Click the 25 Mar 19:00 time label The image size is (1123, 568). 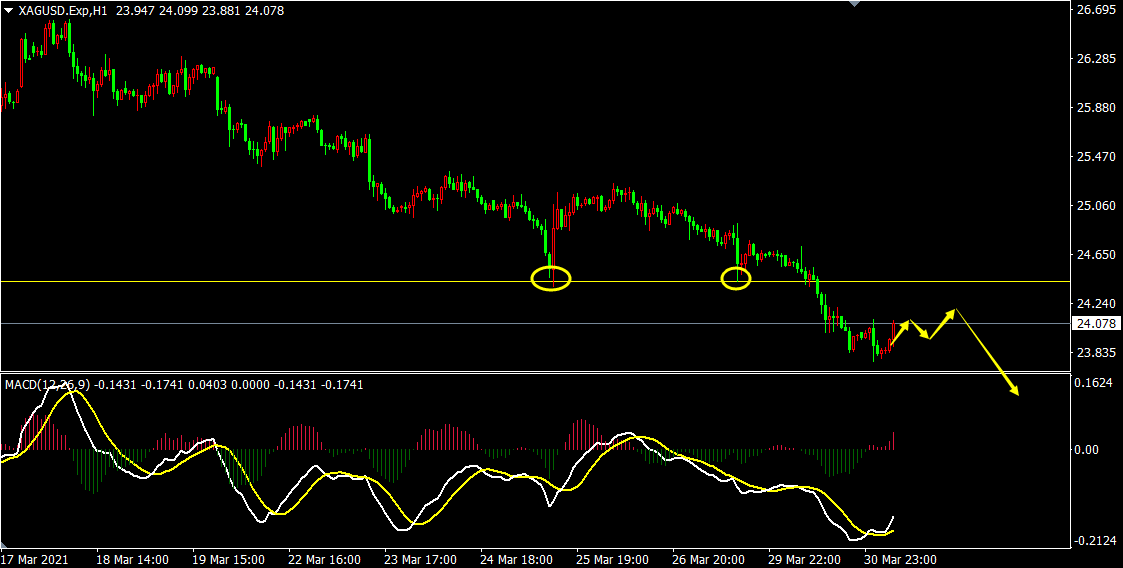[x=610, y=559]
